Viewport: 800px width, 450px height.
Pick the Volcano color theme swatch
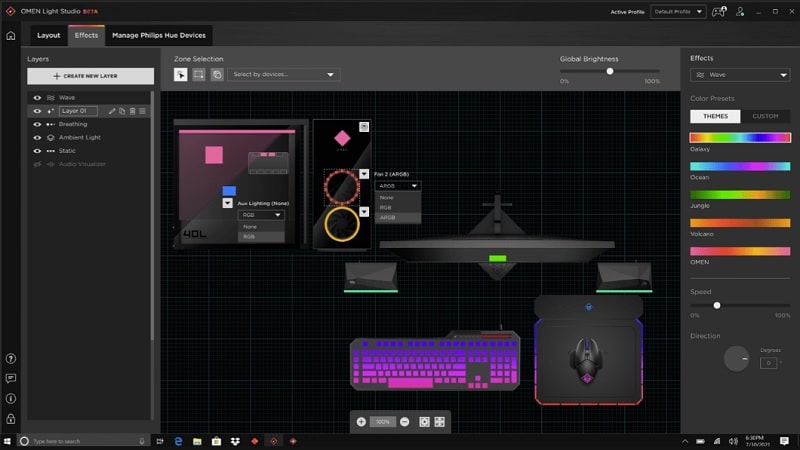[740, 223]
